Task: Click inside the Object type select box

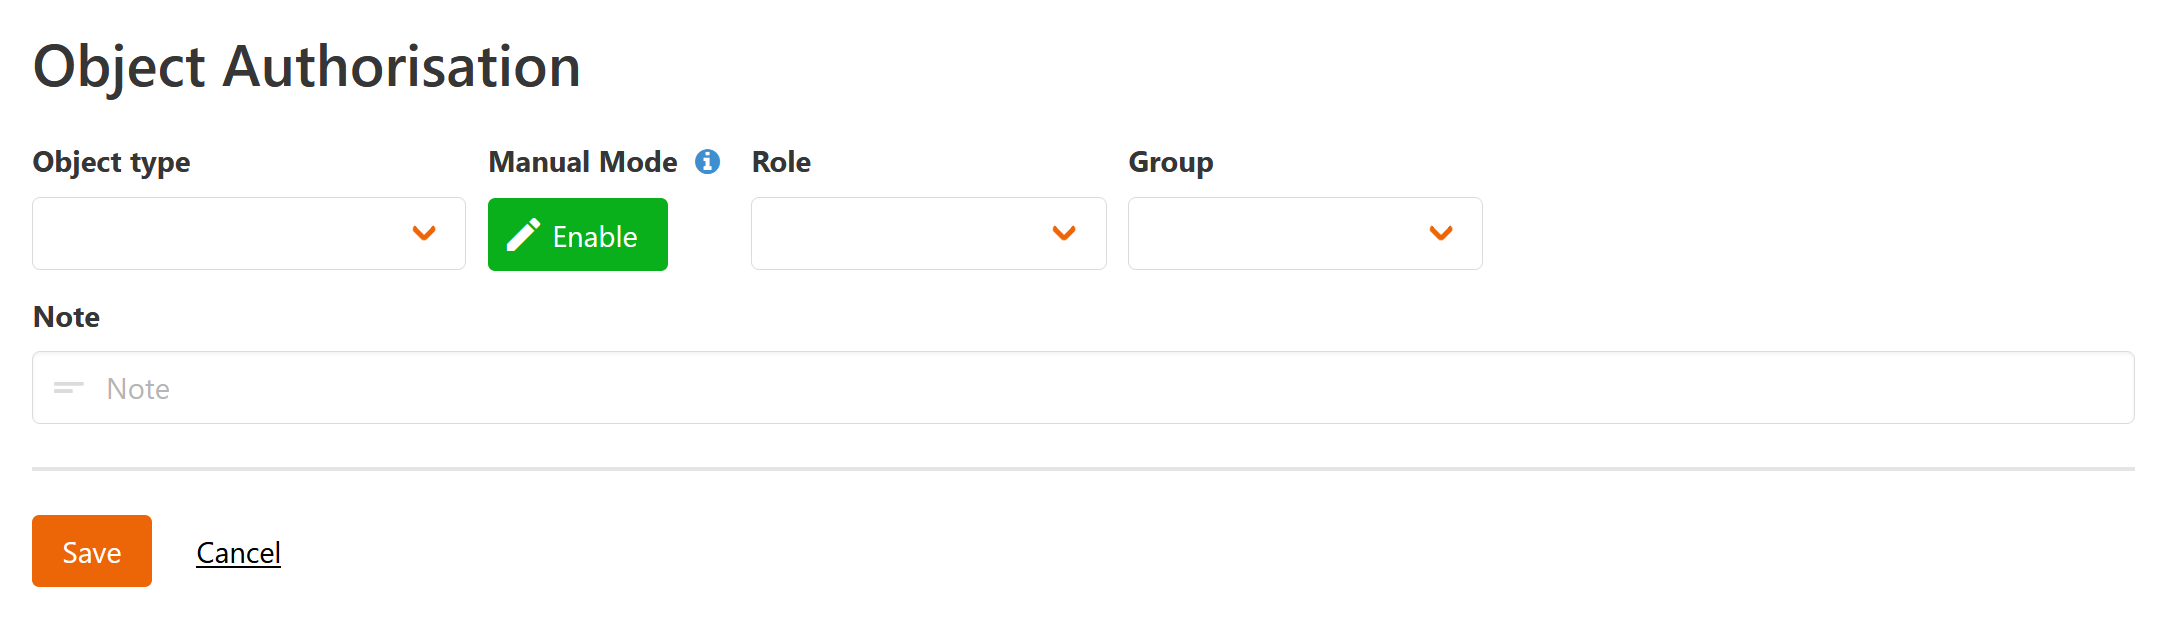Action: pos(220,234)
